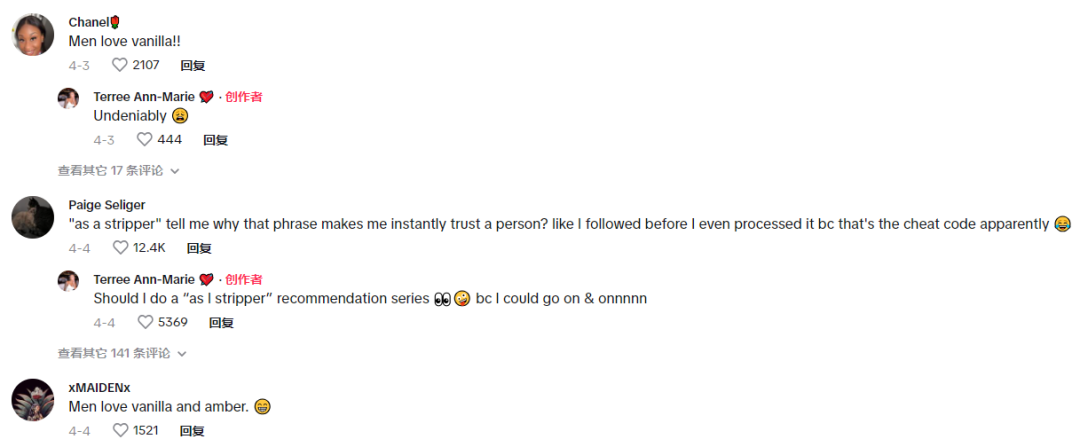Image resolution: width=1080 pixels, height=447 pixels.
Task: Reply to Chanel's comment
Action: 192,65
